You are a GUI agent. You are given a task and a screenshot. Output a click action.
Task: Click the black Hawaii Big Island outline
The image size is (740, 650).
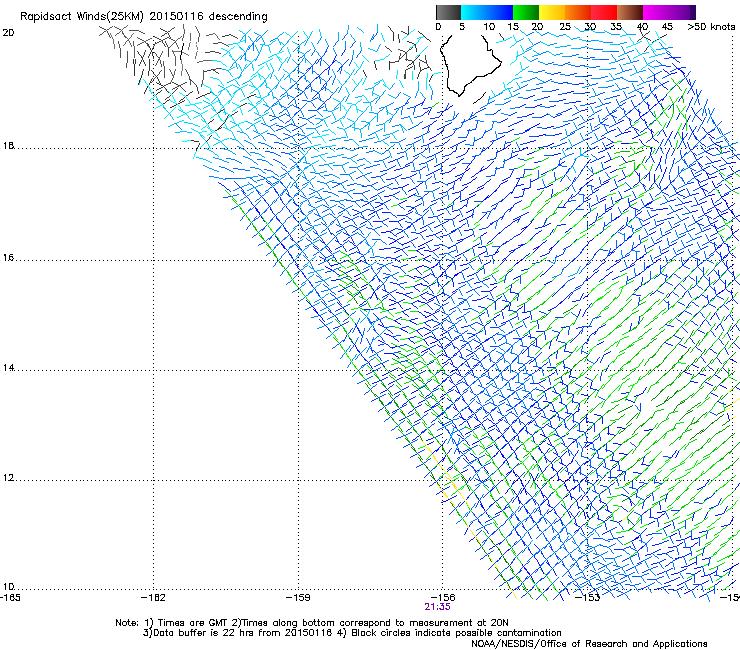(470, 65)
